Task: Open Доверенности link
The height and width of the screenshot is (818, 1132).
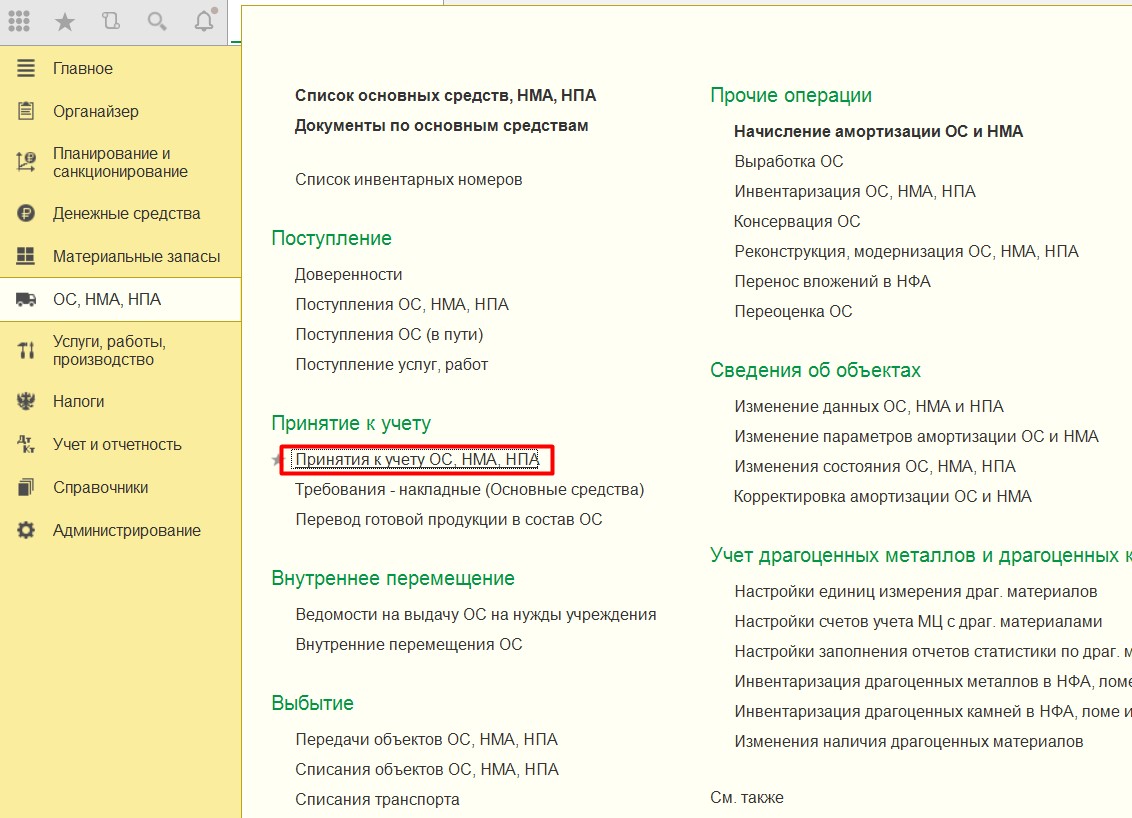Action: (349, 274)
